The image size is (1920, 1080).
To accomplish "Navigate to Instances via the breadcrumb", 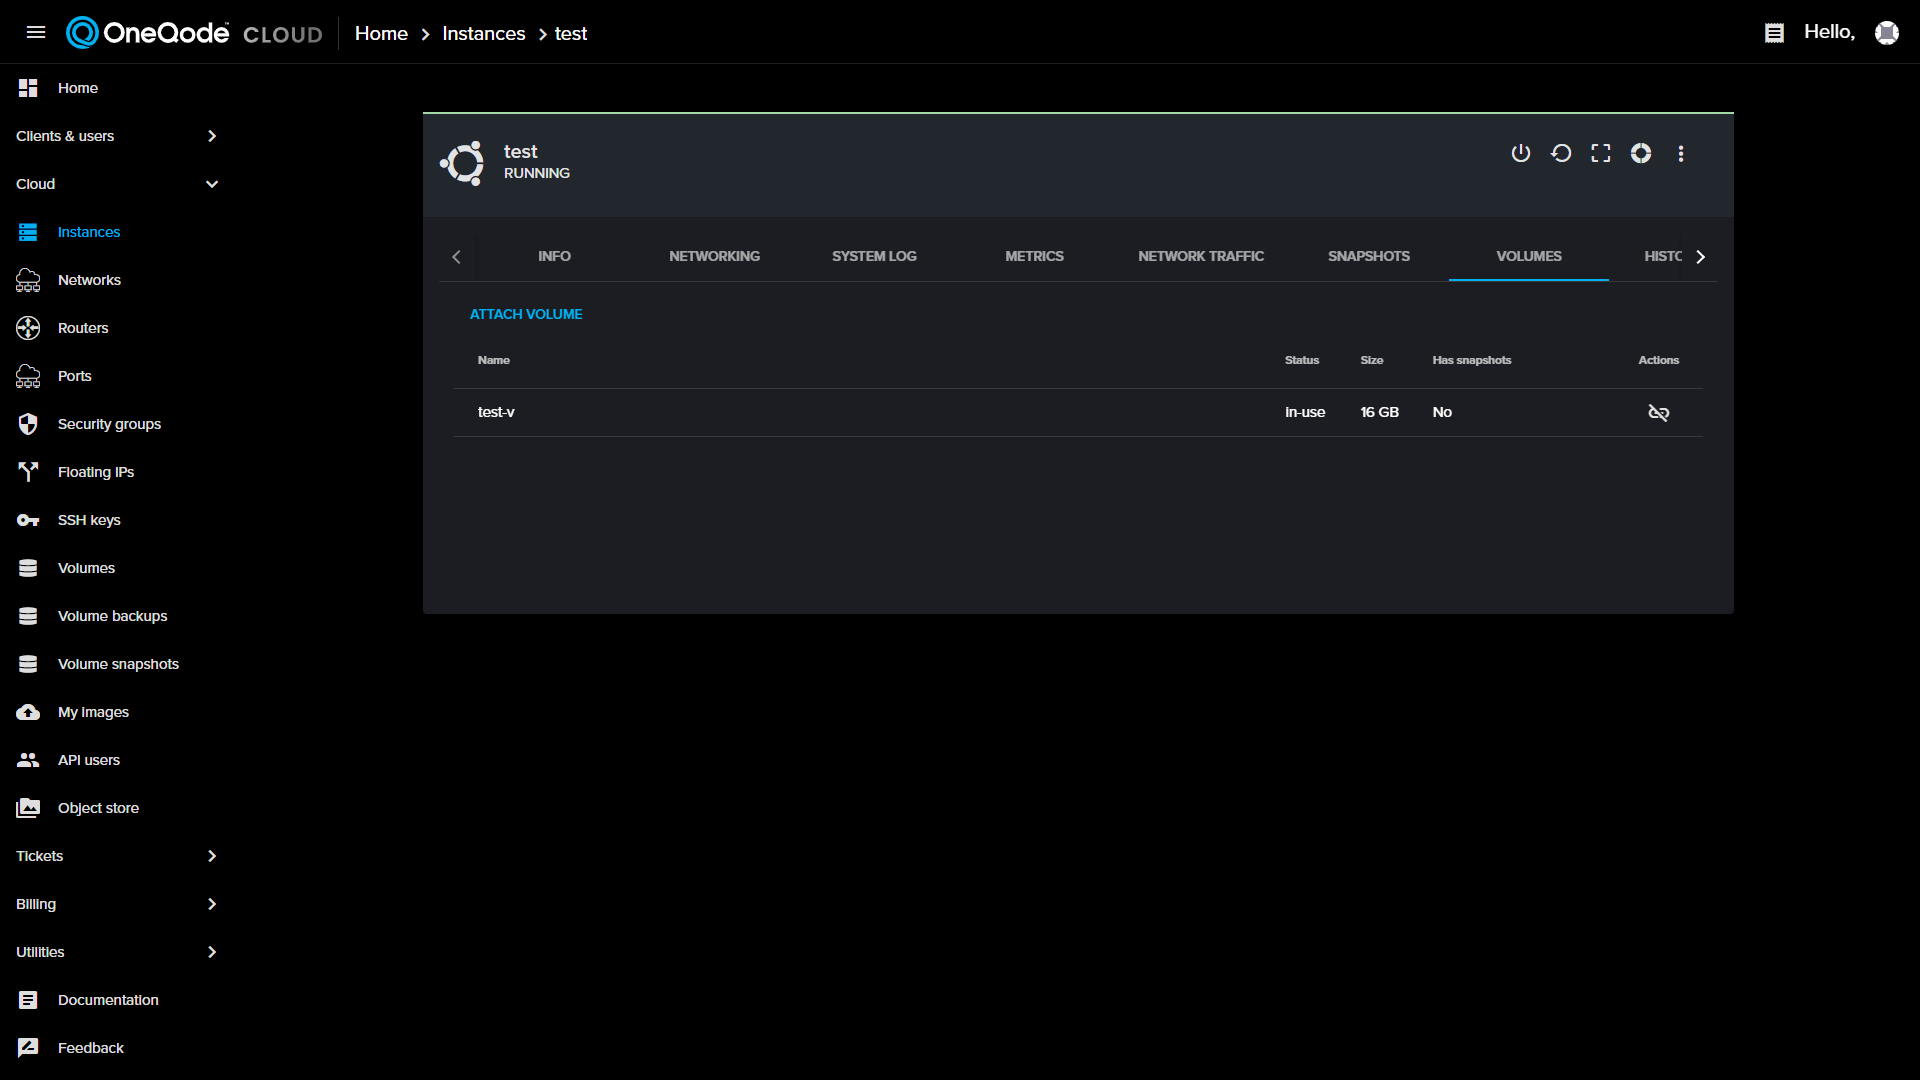I will tap(483, 33).
